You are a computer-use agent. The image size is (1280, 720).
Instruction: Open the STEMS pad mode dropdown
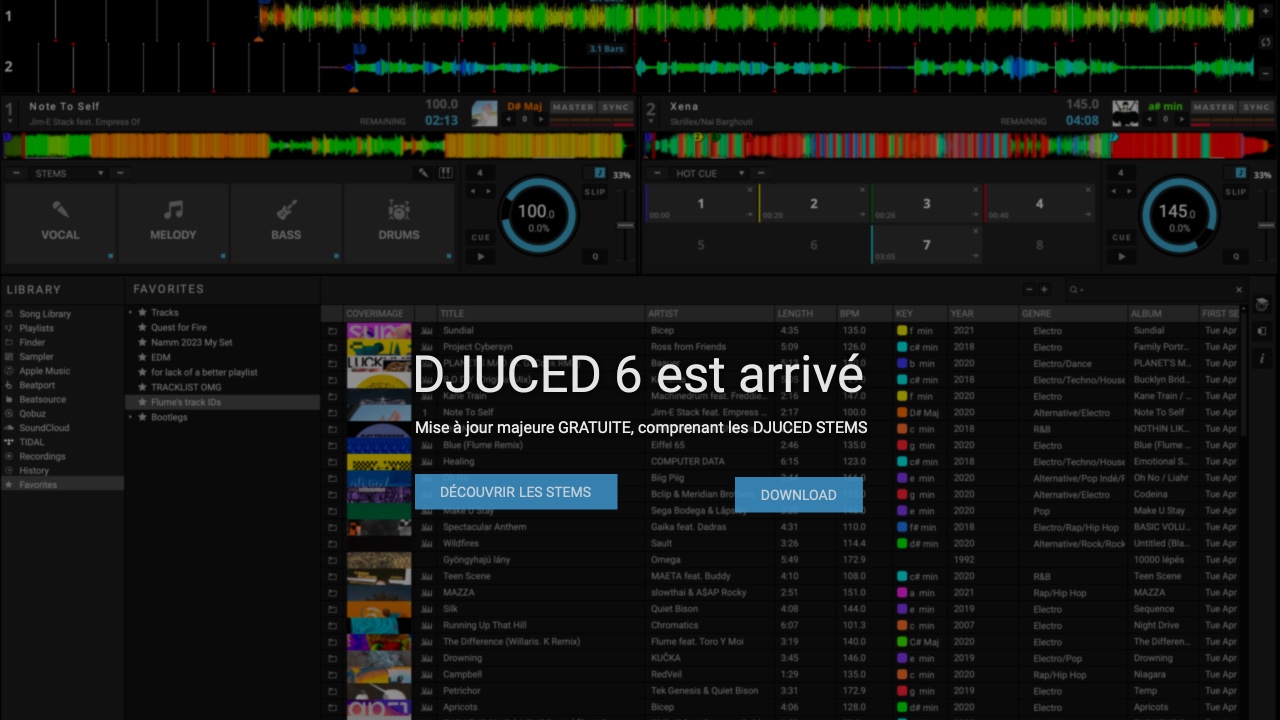[67, 173]
